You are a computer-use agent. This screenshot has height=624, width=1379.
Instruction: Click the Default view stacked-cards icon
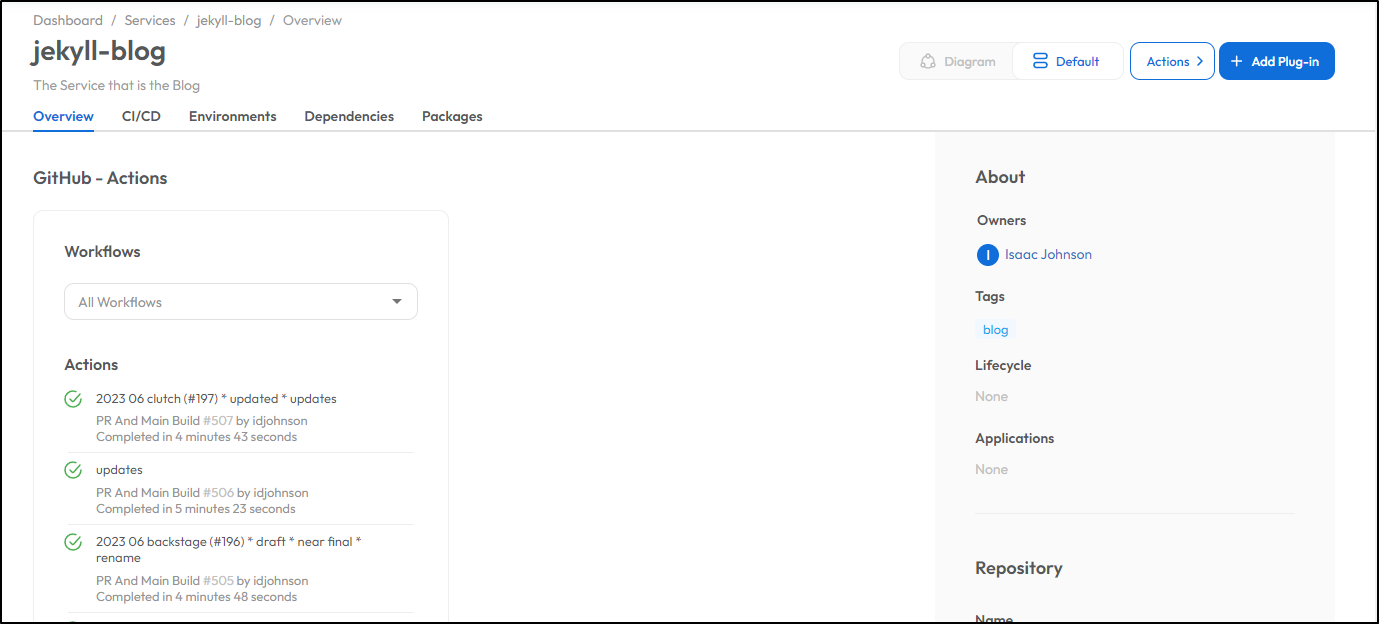[1041, 61]
